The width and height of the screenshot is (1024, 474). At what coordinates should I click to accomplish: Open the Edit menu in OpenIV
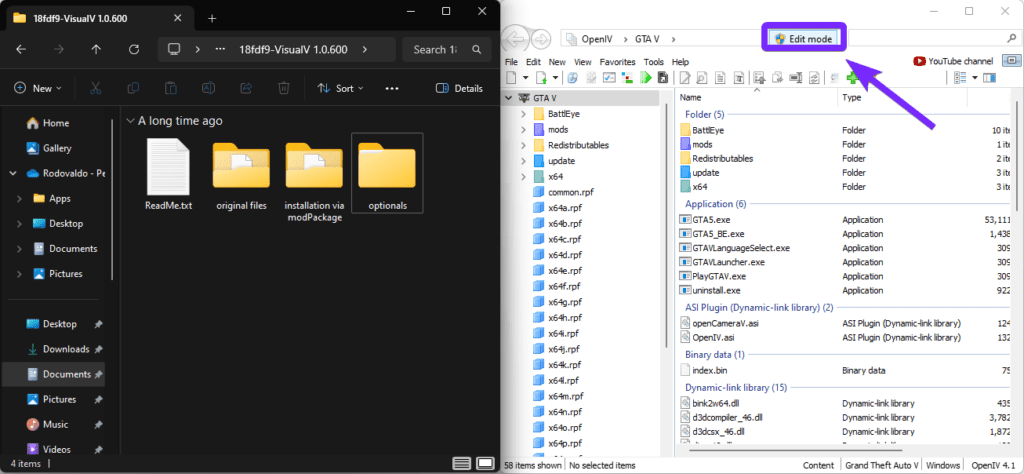[x=534, y=62]
